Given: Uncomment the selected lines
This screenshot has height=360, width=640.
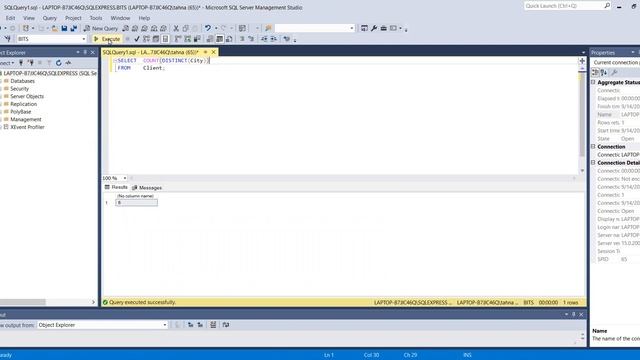Looking at the screenshot, I should point(251,39).
